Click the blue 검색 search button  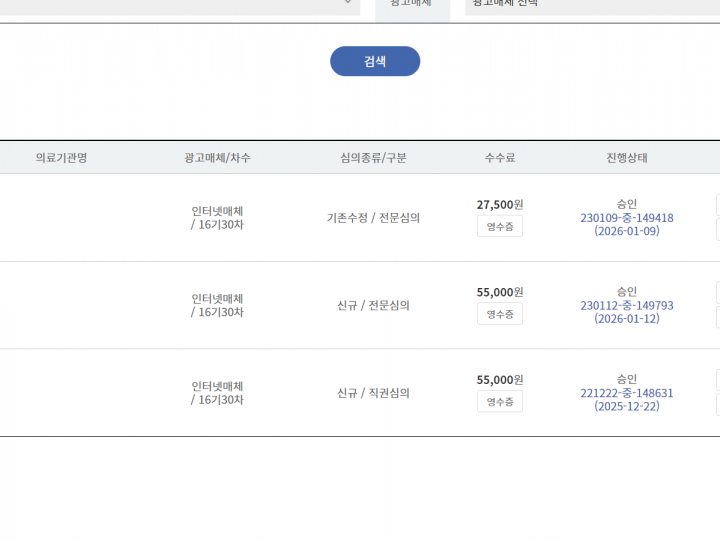[x=375, y=61]
